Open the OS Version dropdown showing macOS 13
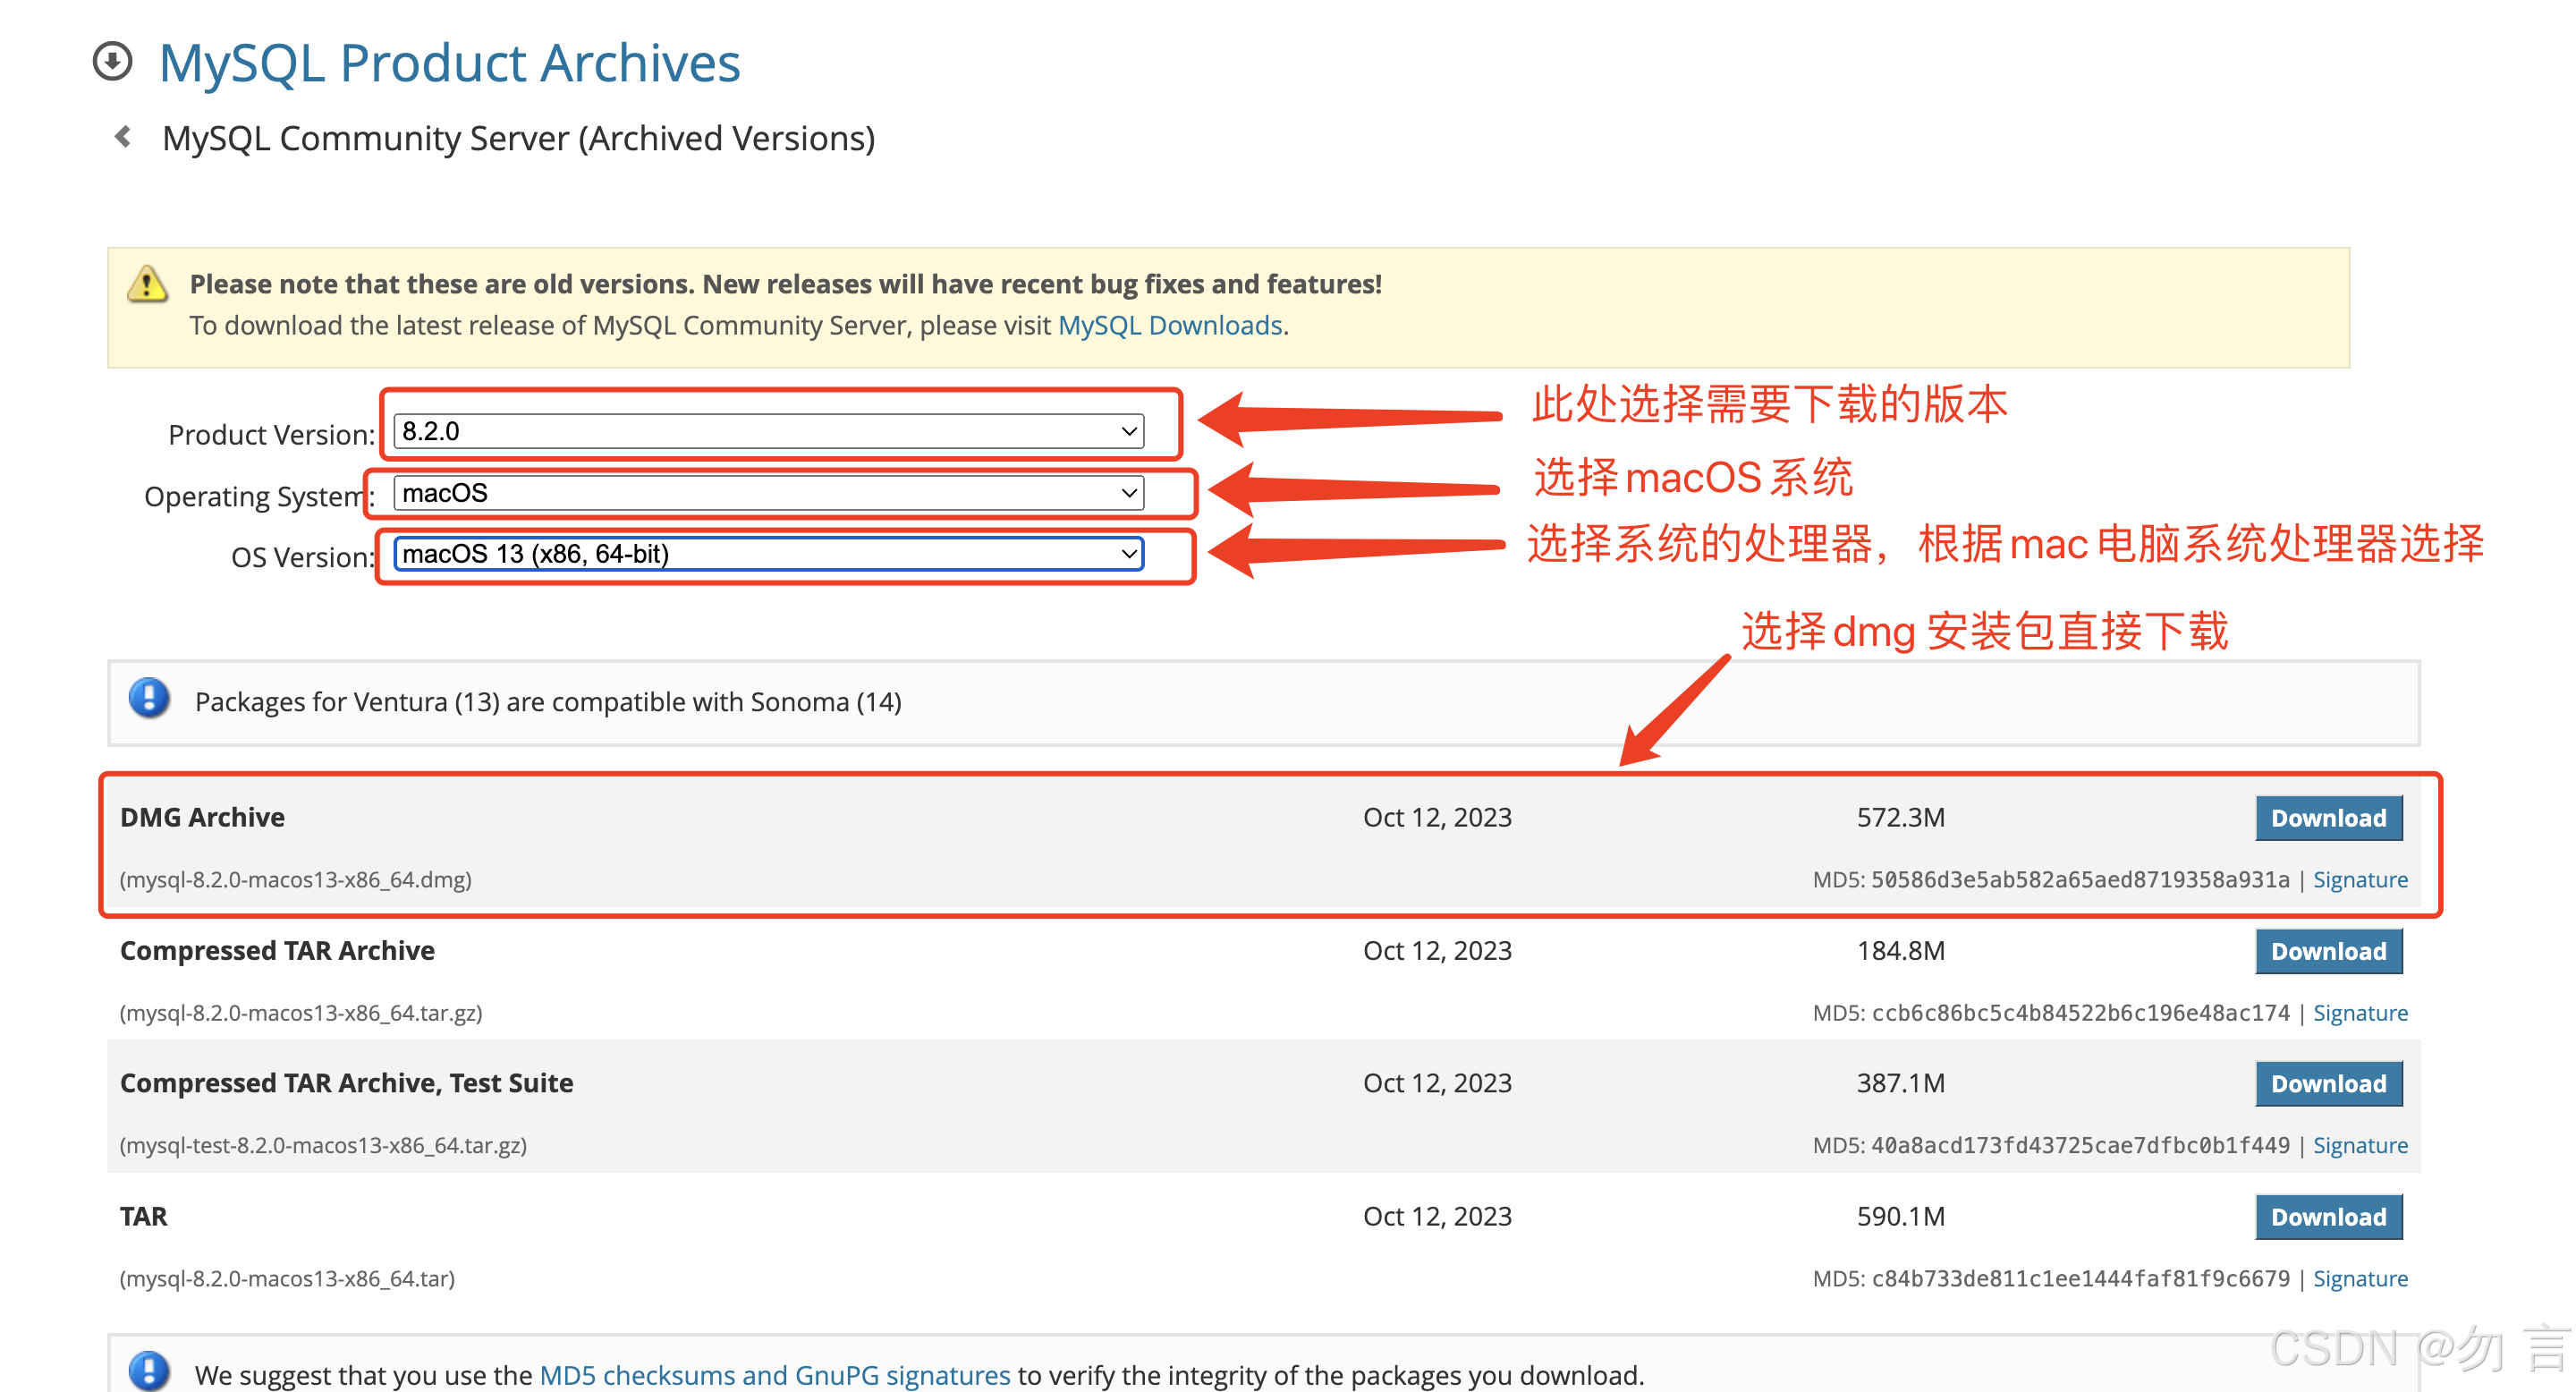 point(769,554)
